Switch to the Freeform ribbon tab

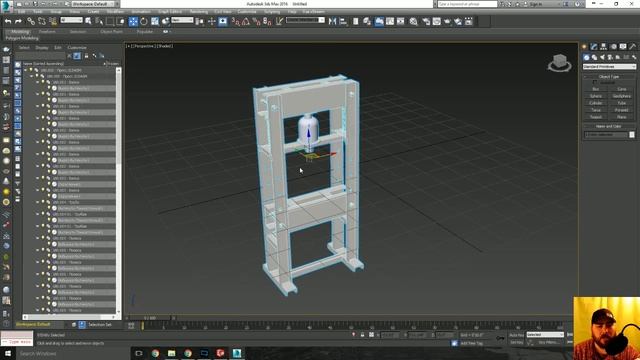pos(47,31)
